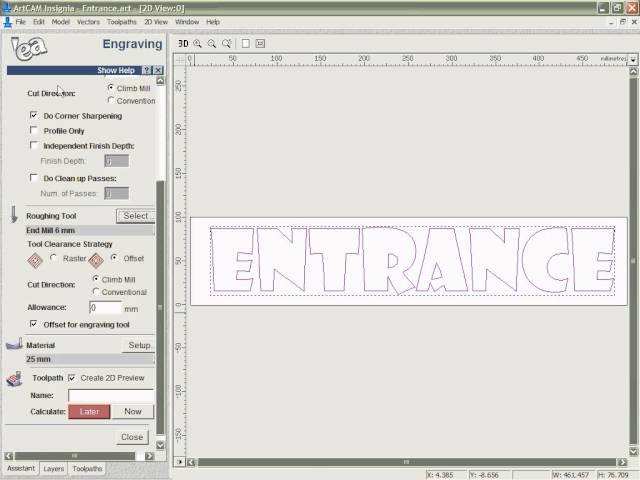Image resolution: width=640 pixels, height=480 pixels.
Task: Click the toolbar icon right of the page icon
Action: click(x=260, y=43)
